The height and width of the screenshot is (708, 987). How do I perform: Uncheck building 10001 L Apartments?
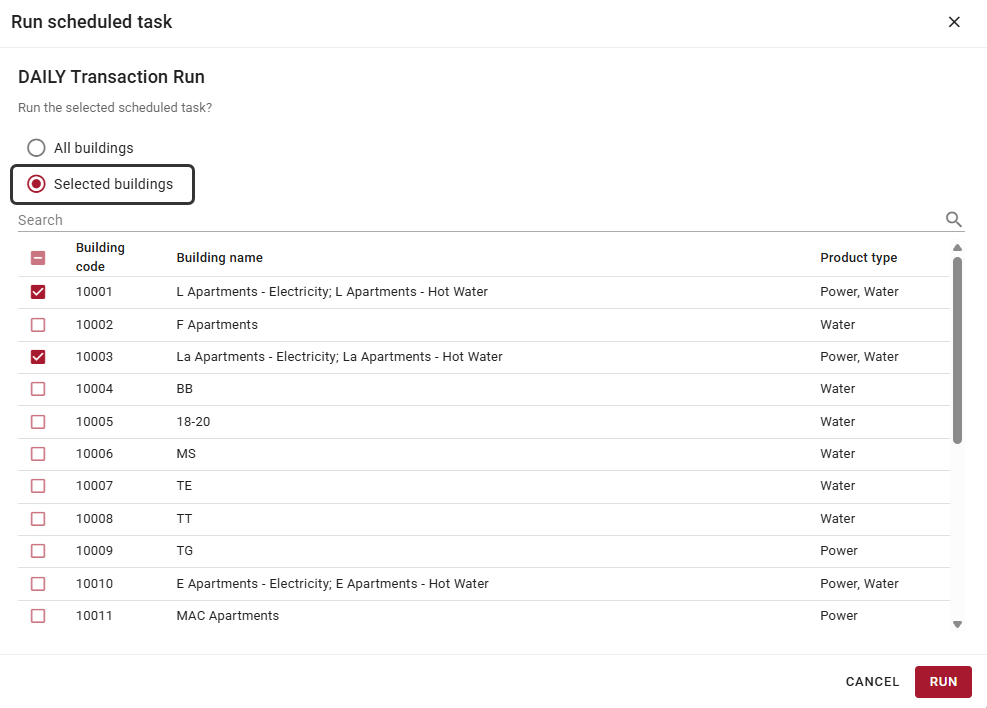(38, 291)
